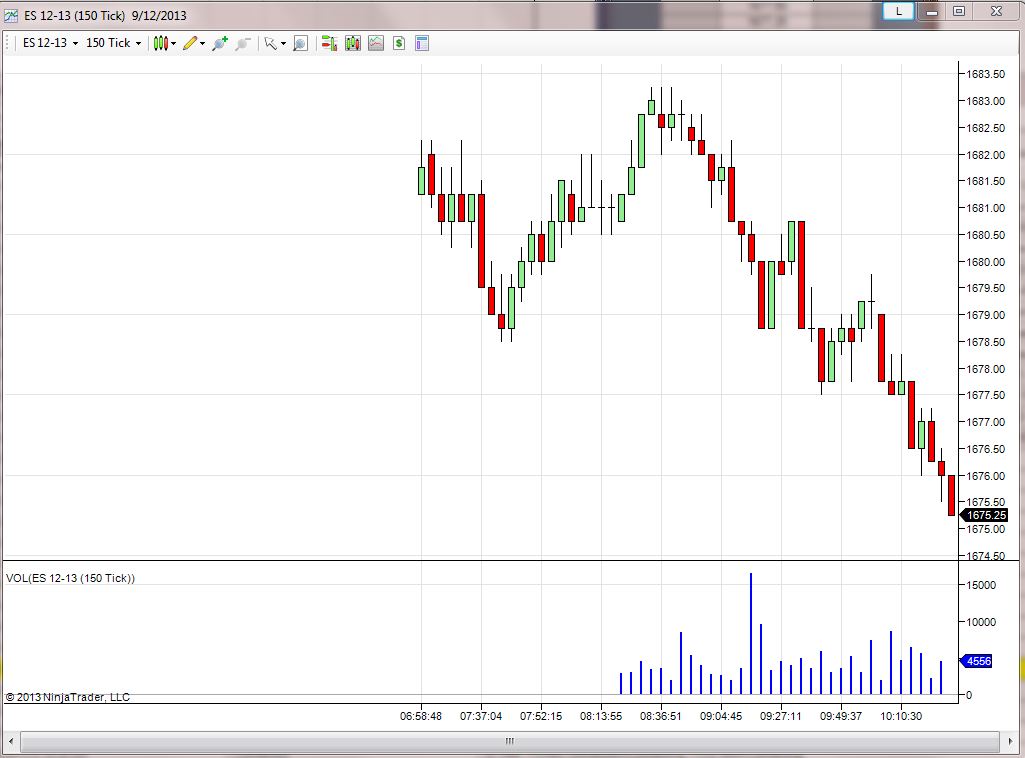Click the 1683.50 price axis label
1025x758 pixels.
[x=986, y=74]
